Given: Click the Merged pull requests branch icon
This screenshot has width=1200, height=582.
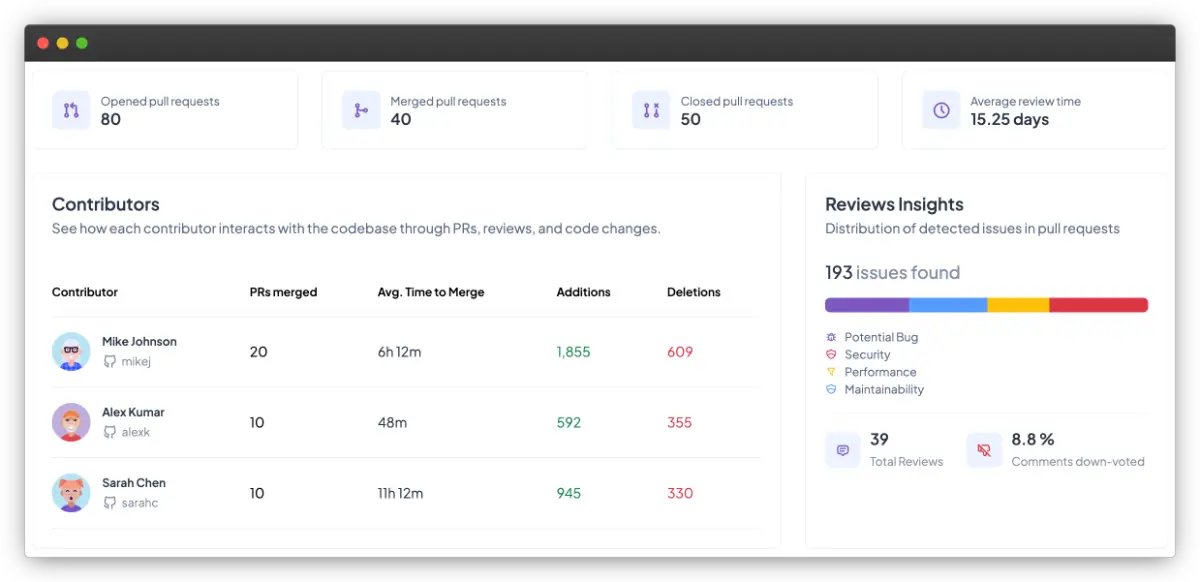Looking at the screenshot, I should (x=361, y=110).
